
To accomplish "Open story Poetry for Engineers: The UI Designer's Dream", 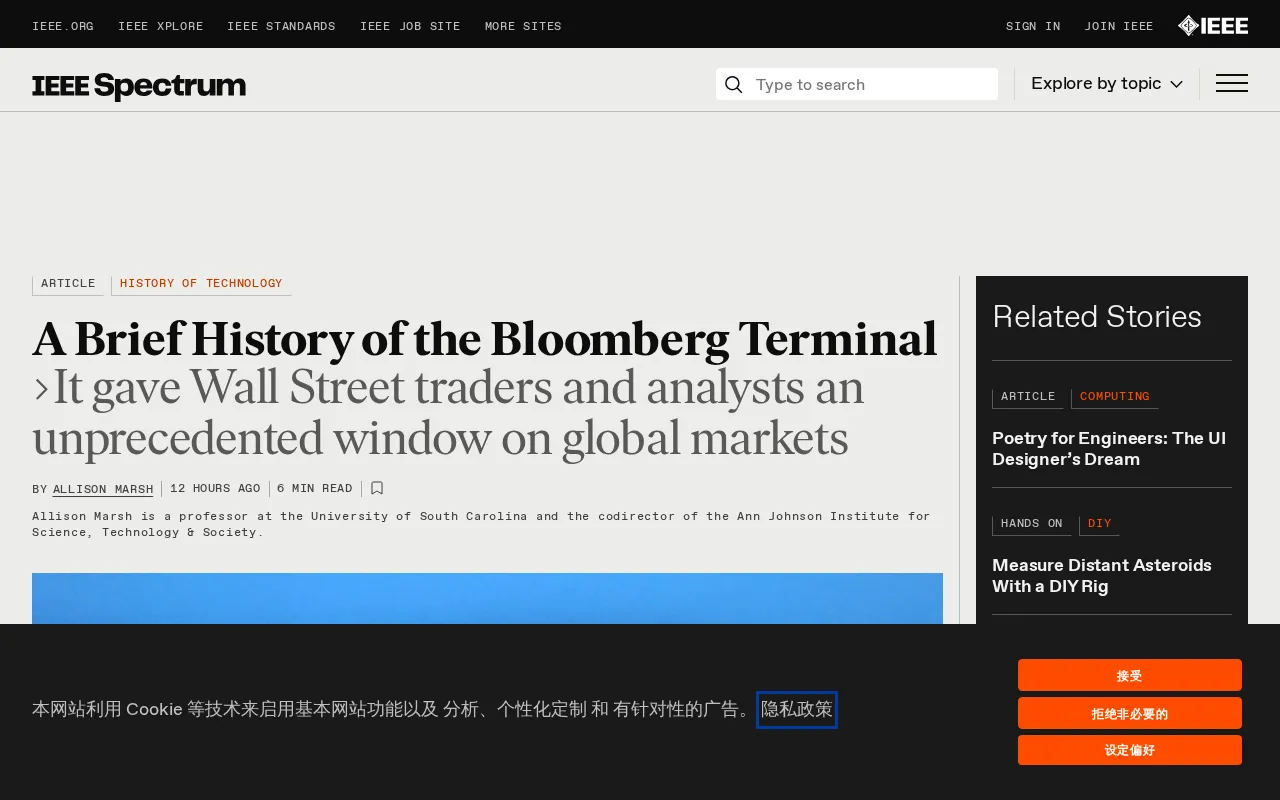I will point(1109,449).
